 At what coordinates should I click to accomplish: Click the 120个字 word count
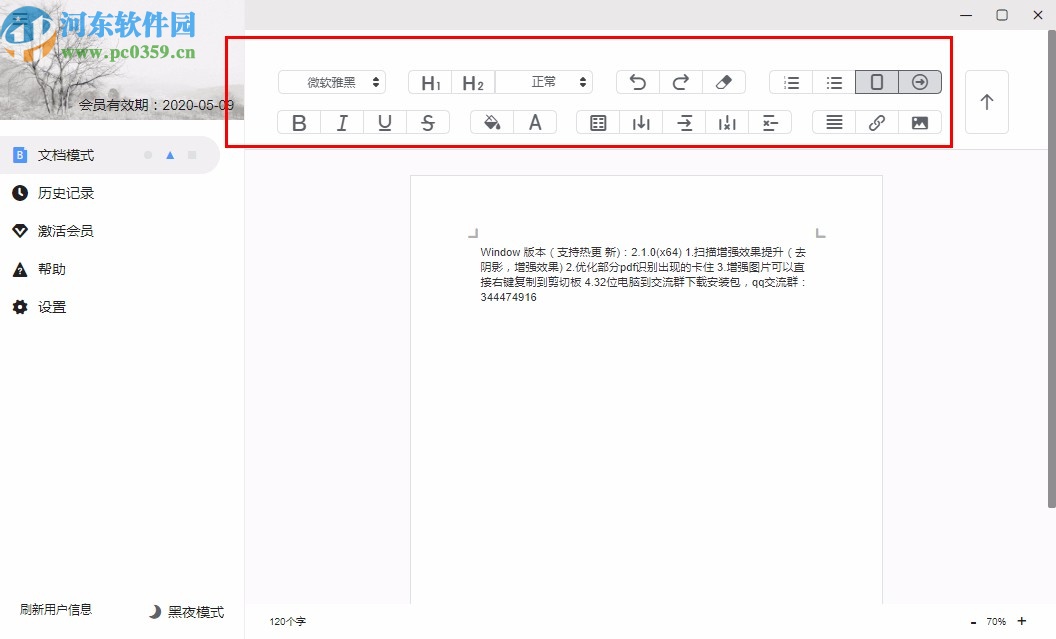point(288,621)
